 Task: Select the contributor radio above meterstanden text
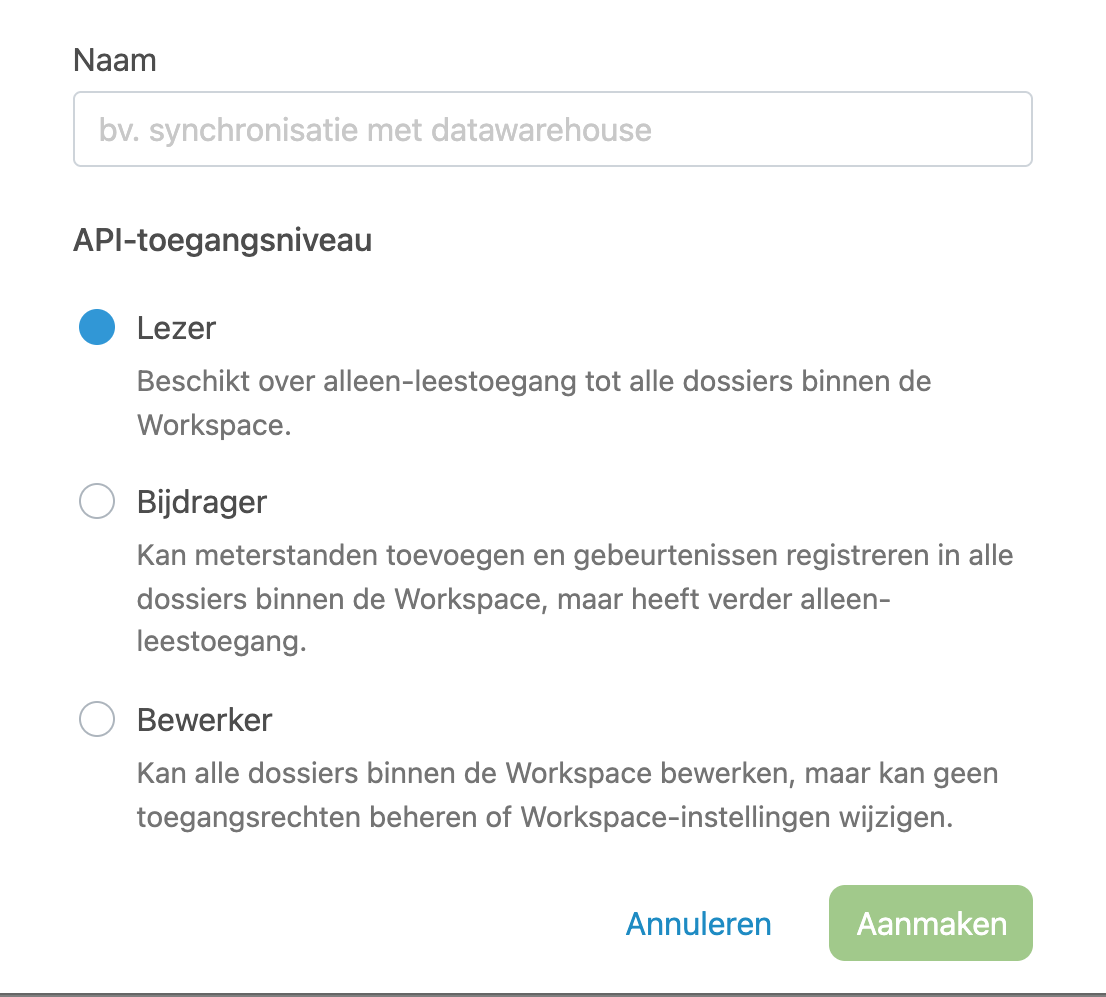coord(97,501)
